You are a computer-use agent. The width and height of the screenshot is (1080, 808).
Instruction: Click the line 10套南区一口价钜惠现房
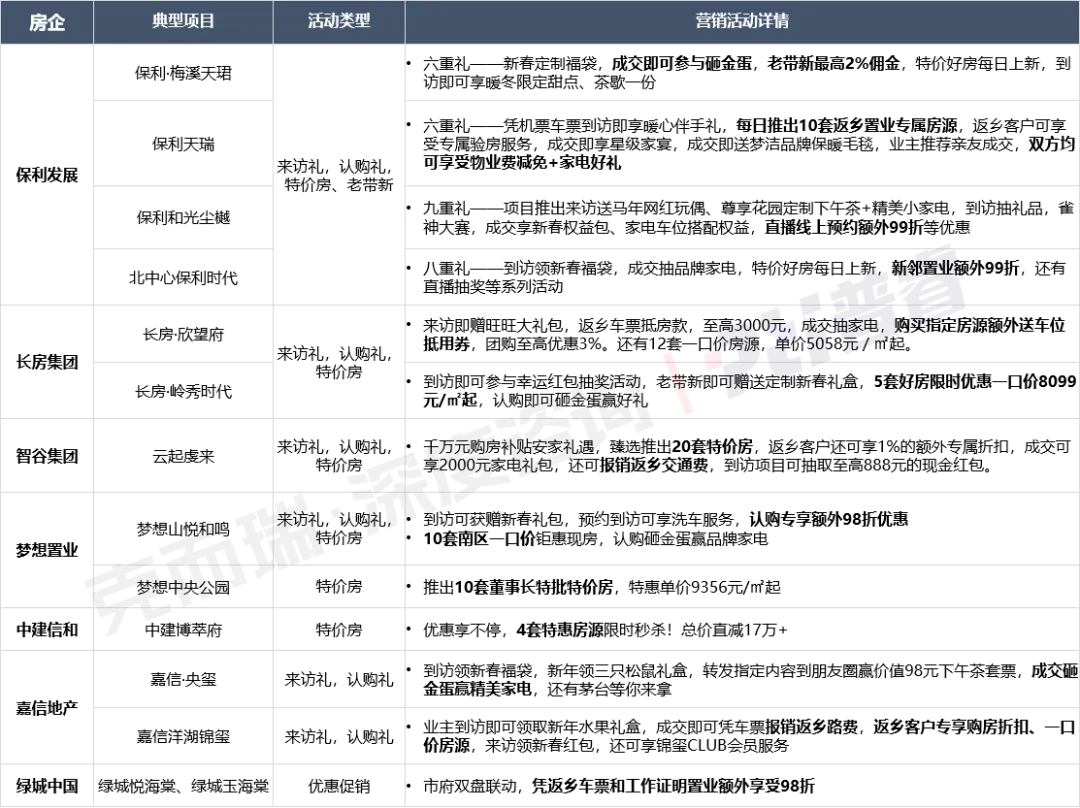click(x=595, y=538)
